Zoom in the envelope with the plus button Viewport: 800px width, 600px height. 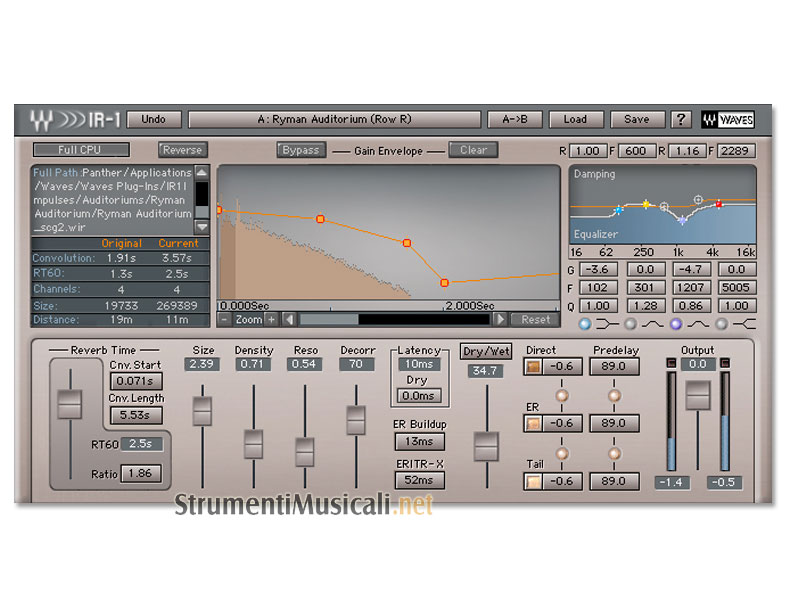(x=271, y=319)
